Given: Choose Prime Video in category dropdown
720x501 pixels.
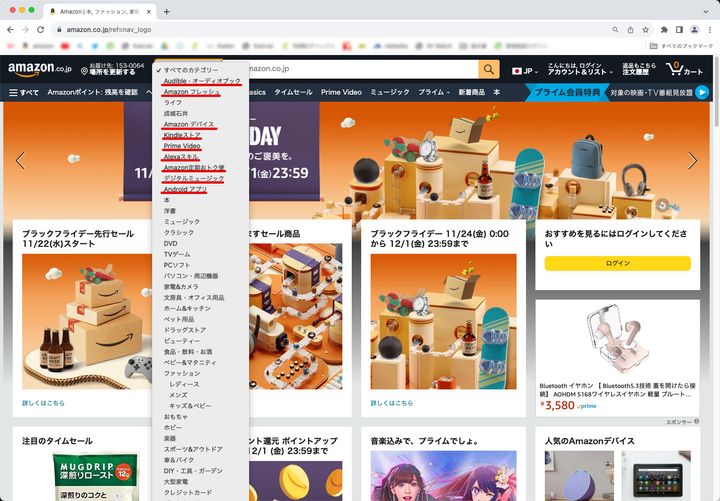Looking at the screenshot, I should point(182,146).
